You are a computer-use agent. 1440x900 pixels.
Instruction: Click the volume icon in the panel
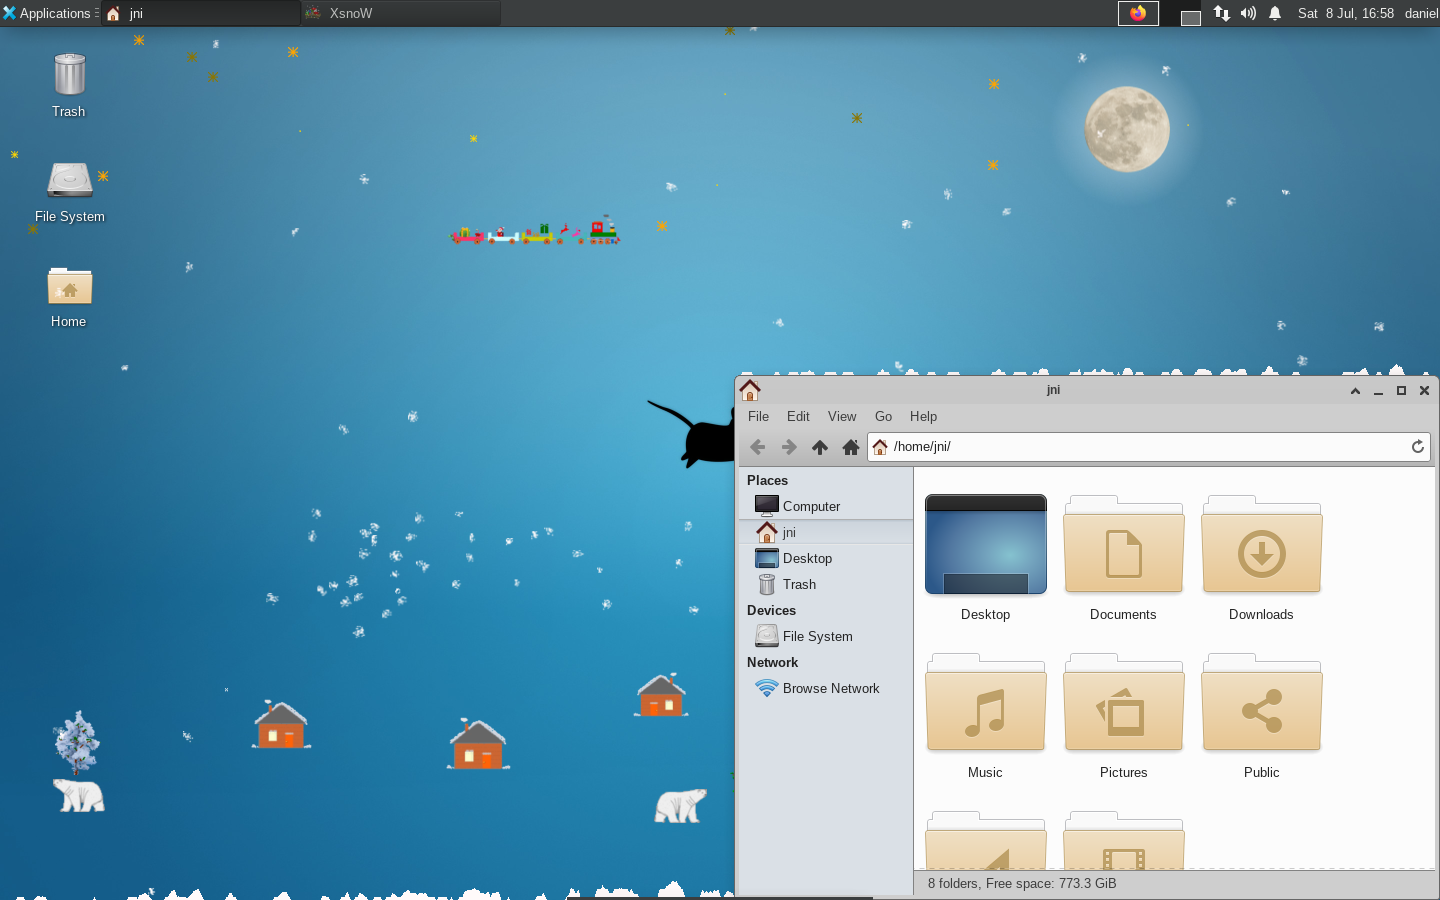pyautogui.click(x=1248, y=13)
